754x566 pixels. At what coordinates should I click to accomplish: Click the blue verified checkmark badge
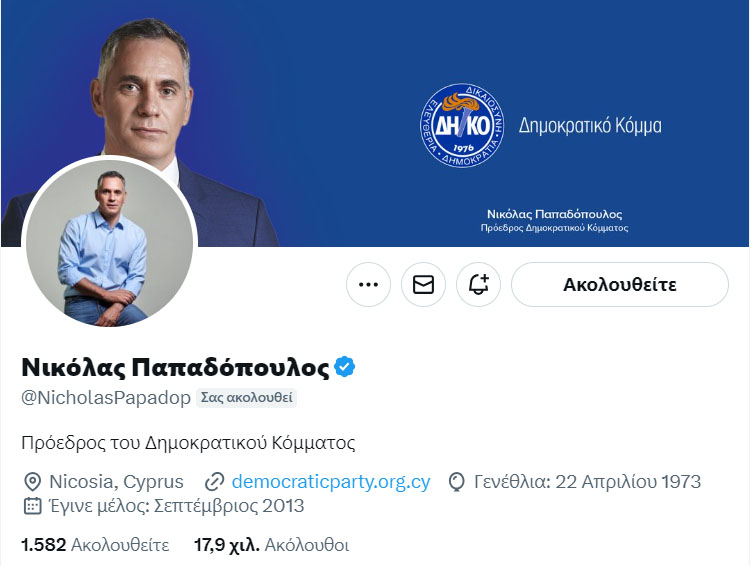coord(344,367)
